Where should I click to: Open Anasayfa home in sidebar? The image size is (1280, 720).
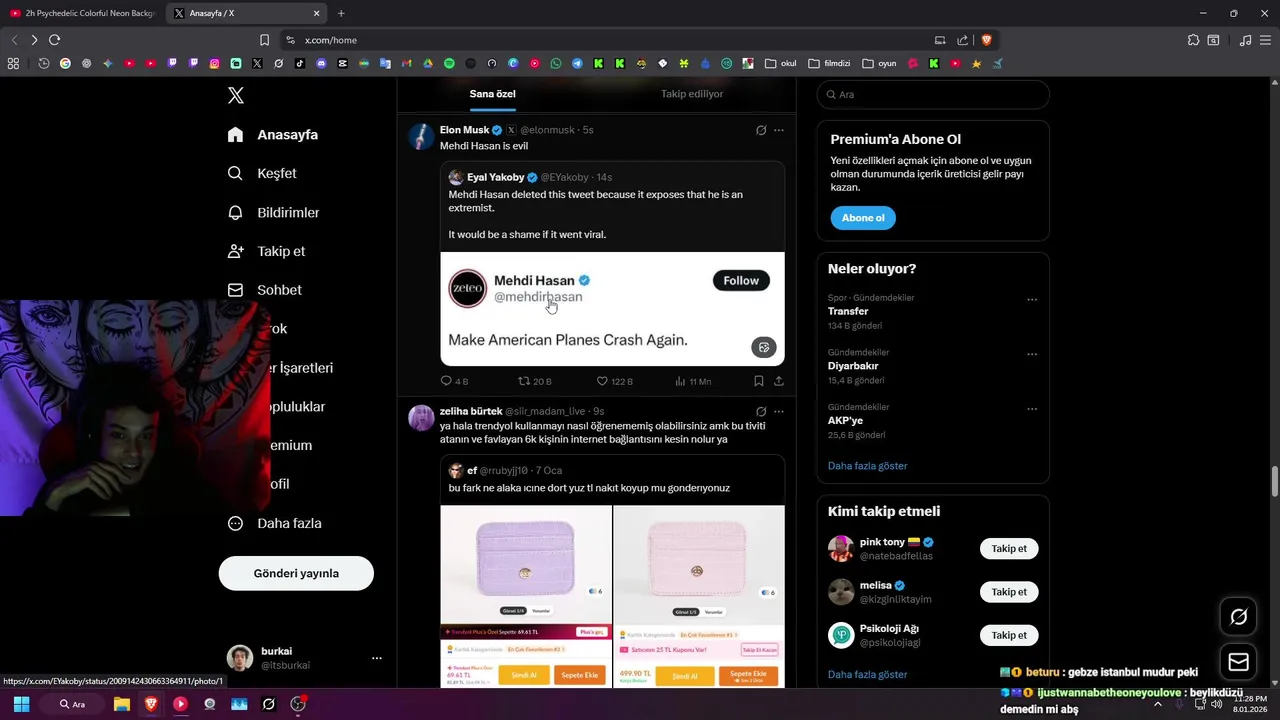point(273,134)
